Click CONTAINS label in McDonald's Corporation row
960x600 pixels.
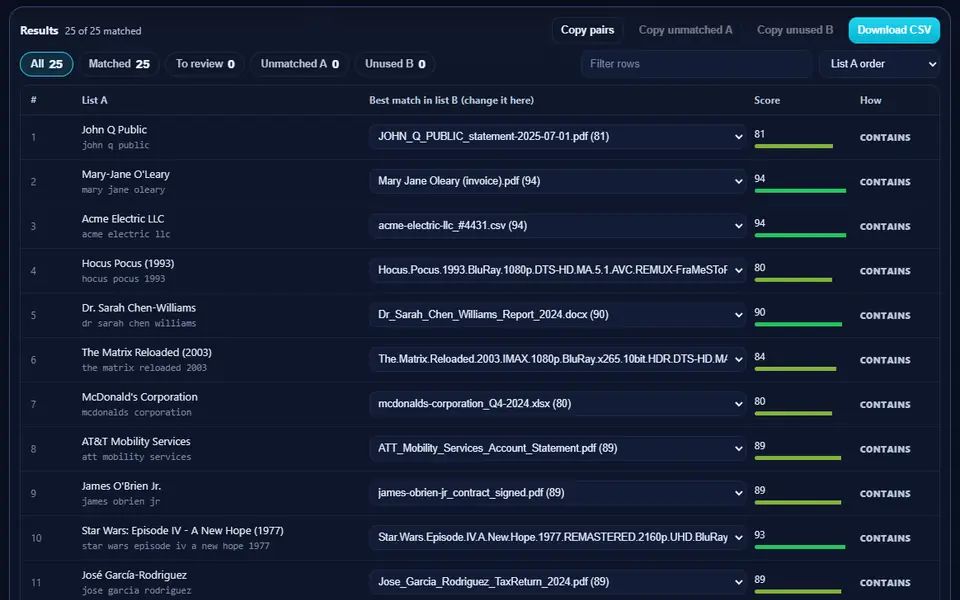pos(885,405)
